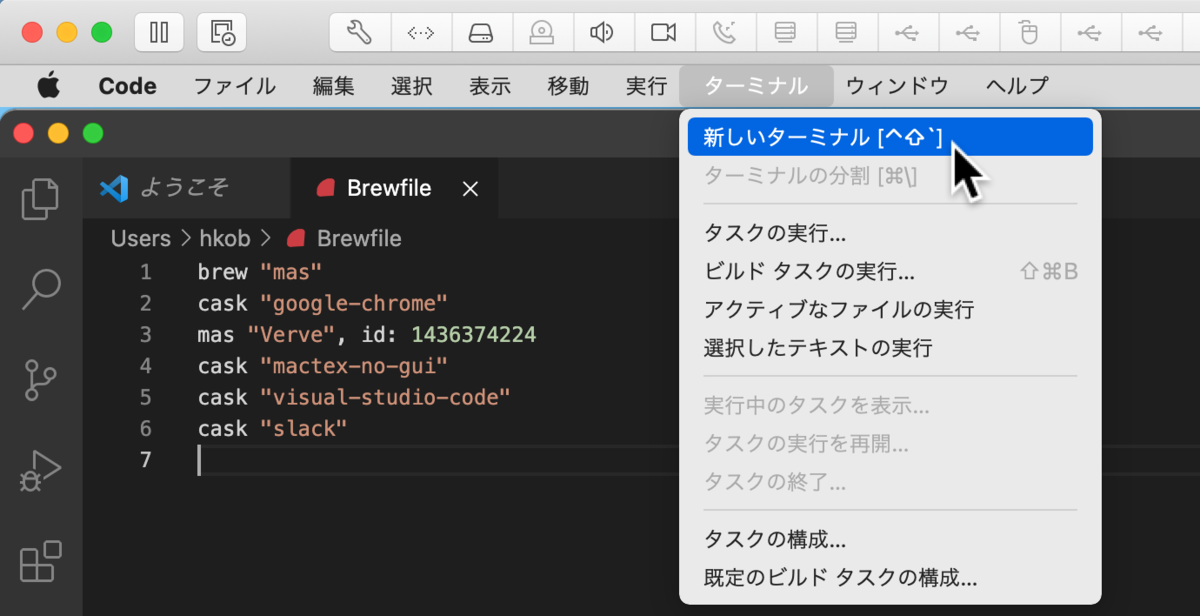Click the "Verve" string on line 3

click(291, 334)
